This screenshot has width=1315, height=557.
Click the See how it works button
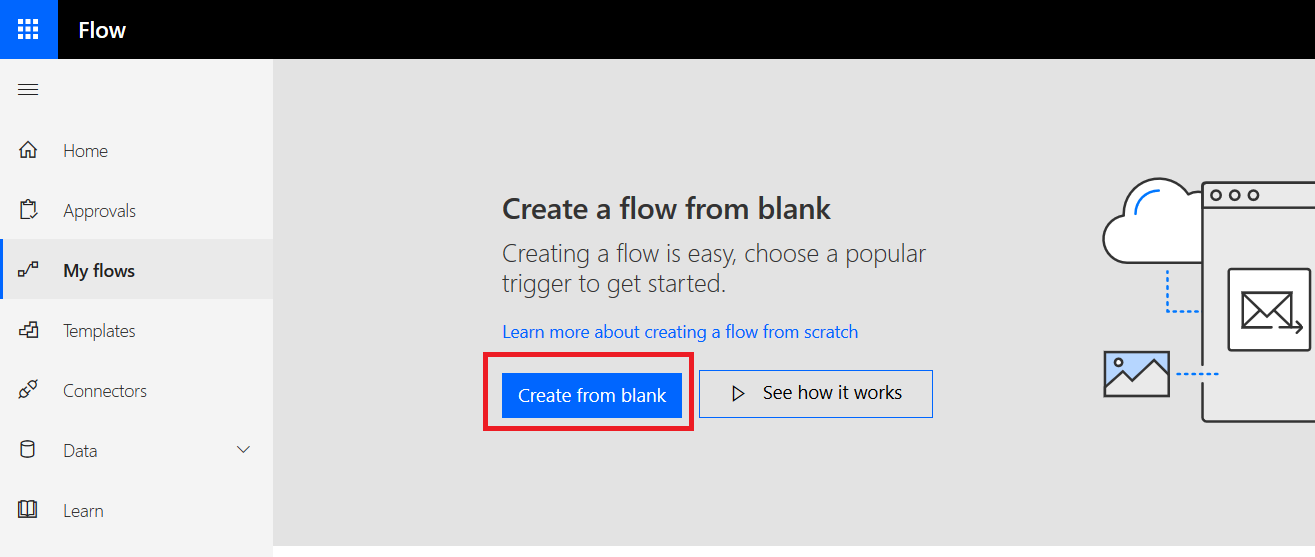[x=815, y=394]
